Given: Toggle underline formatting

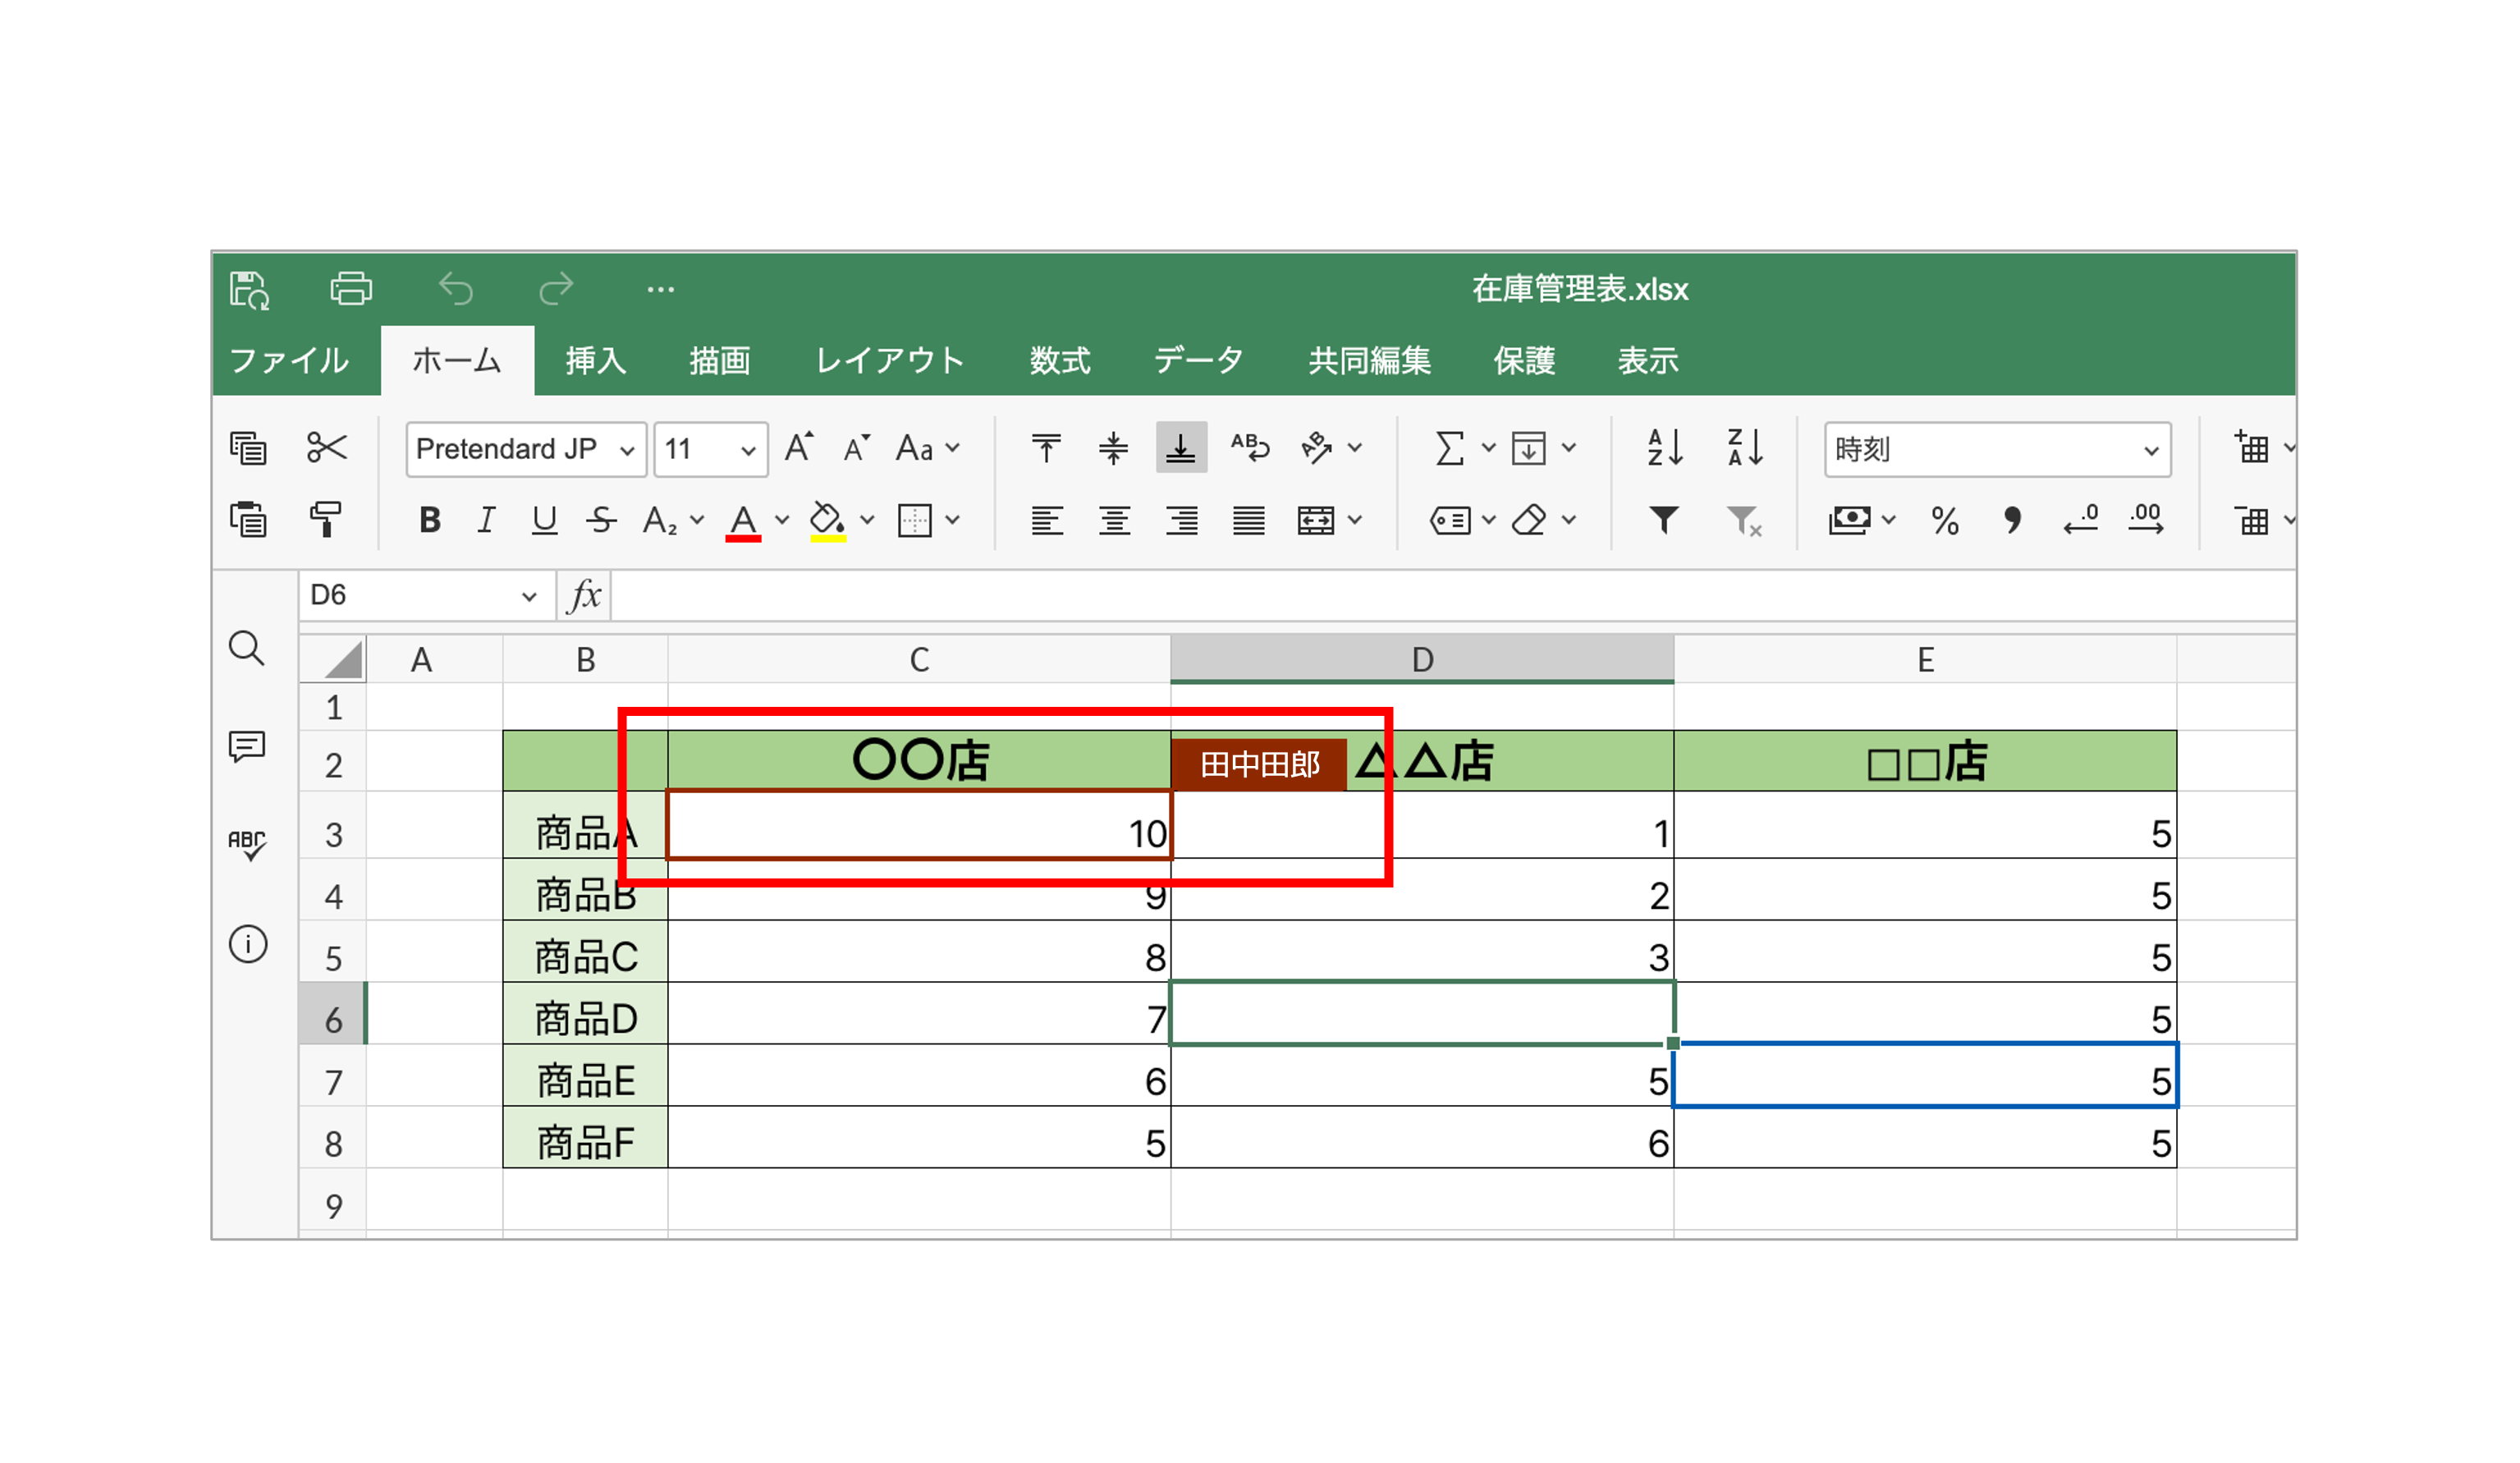Looking at the screenshot, I should click(x=543, y=520).
